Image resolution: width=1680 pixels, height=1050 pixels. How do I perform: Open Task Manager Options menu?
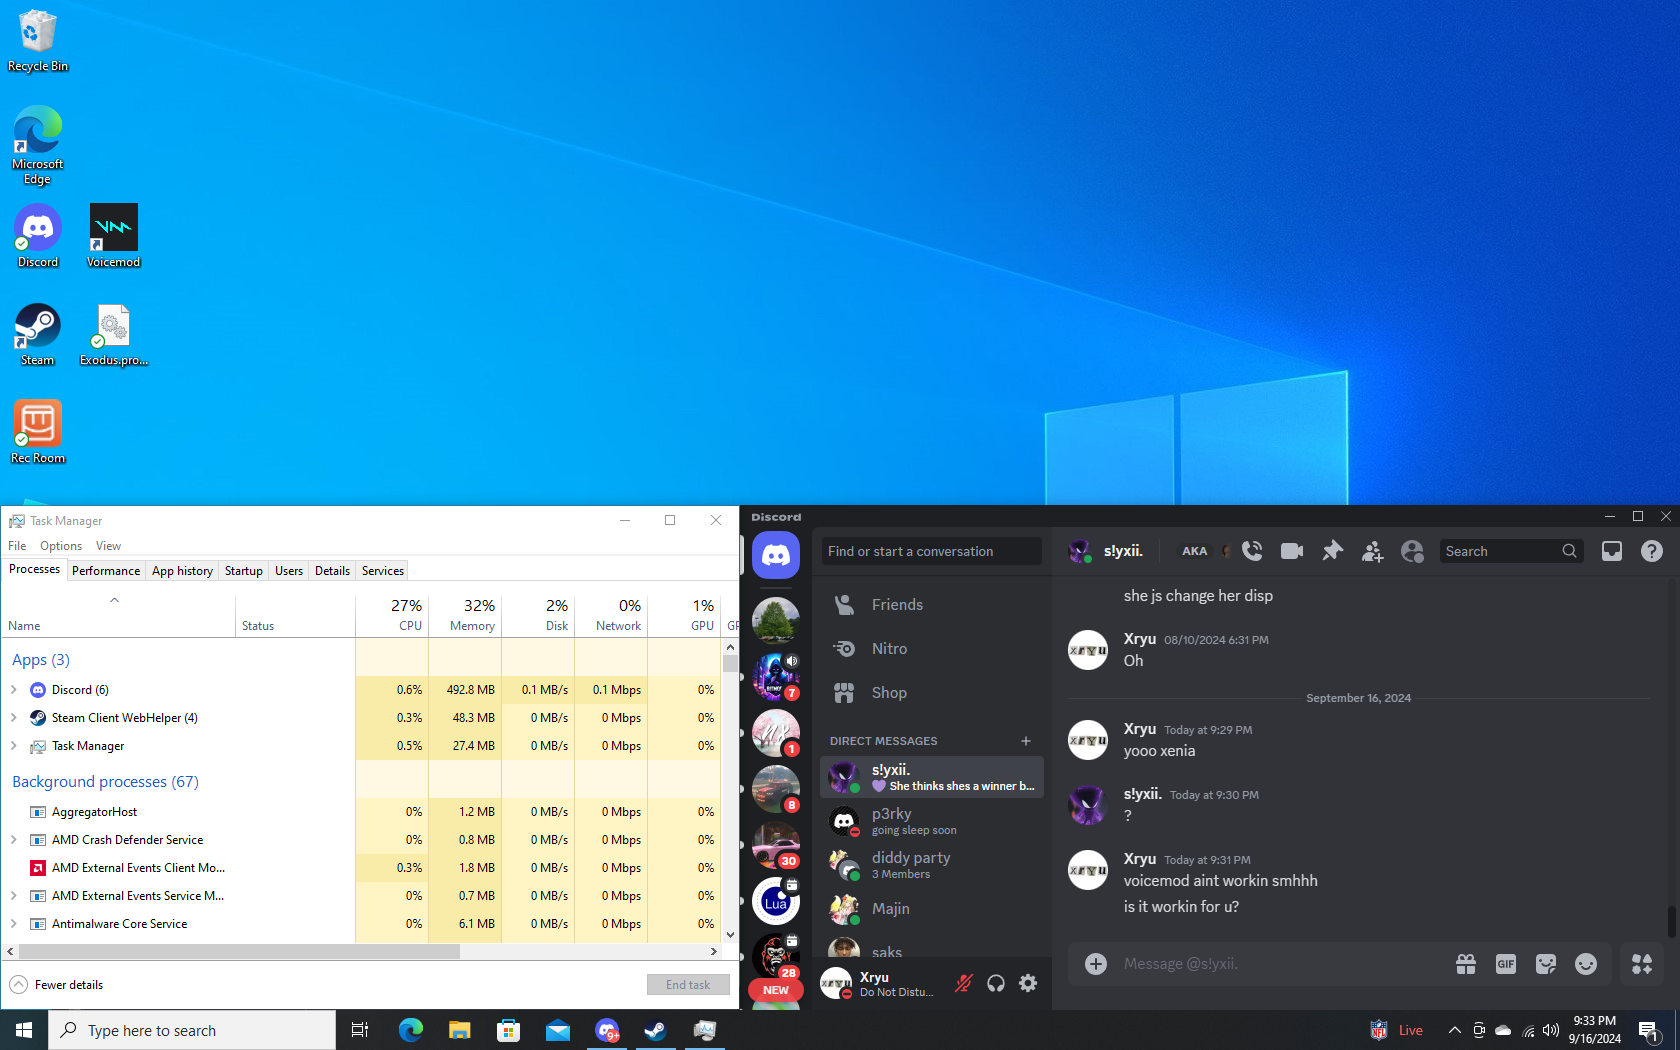point(61,546)
